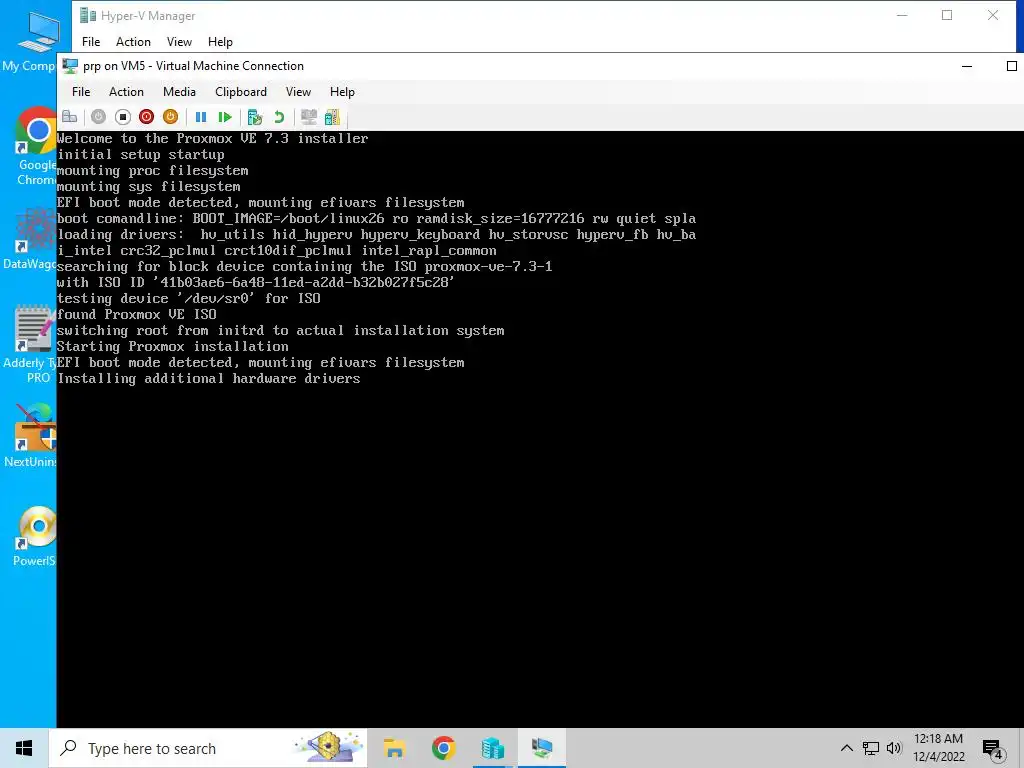Open the network tray icon
This screenshot has height=768, width=1024.
[871, 748]
